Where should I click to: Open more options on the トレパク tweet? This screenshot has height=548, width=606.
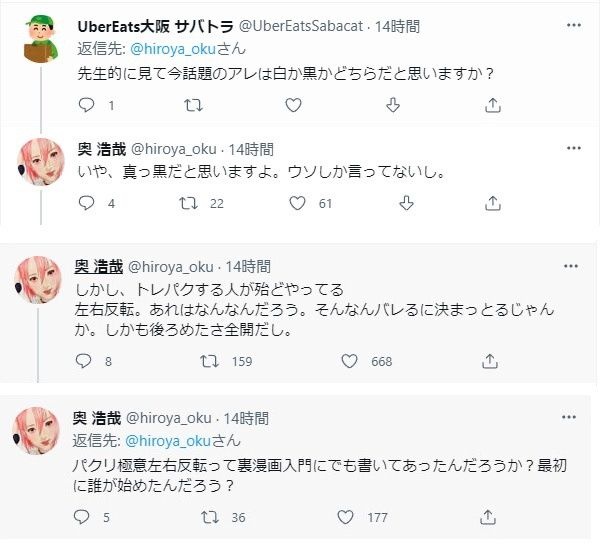570,266
